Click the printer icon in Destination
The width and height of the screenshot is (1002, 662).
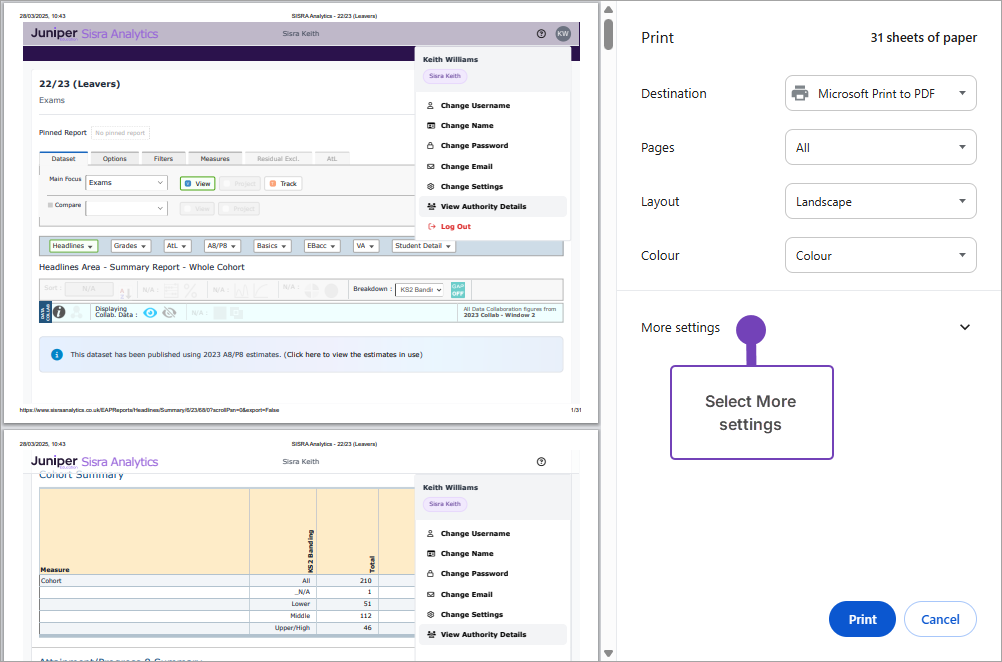800,93
